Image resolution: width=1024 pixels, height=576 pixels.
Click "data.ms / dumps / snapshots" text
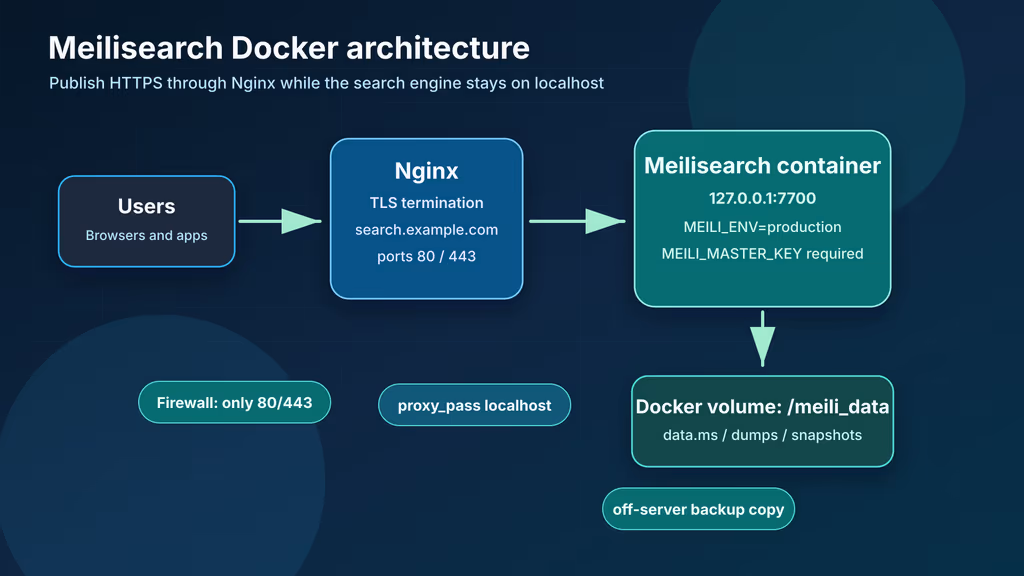pos(762,436)
